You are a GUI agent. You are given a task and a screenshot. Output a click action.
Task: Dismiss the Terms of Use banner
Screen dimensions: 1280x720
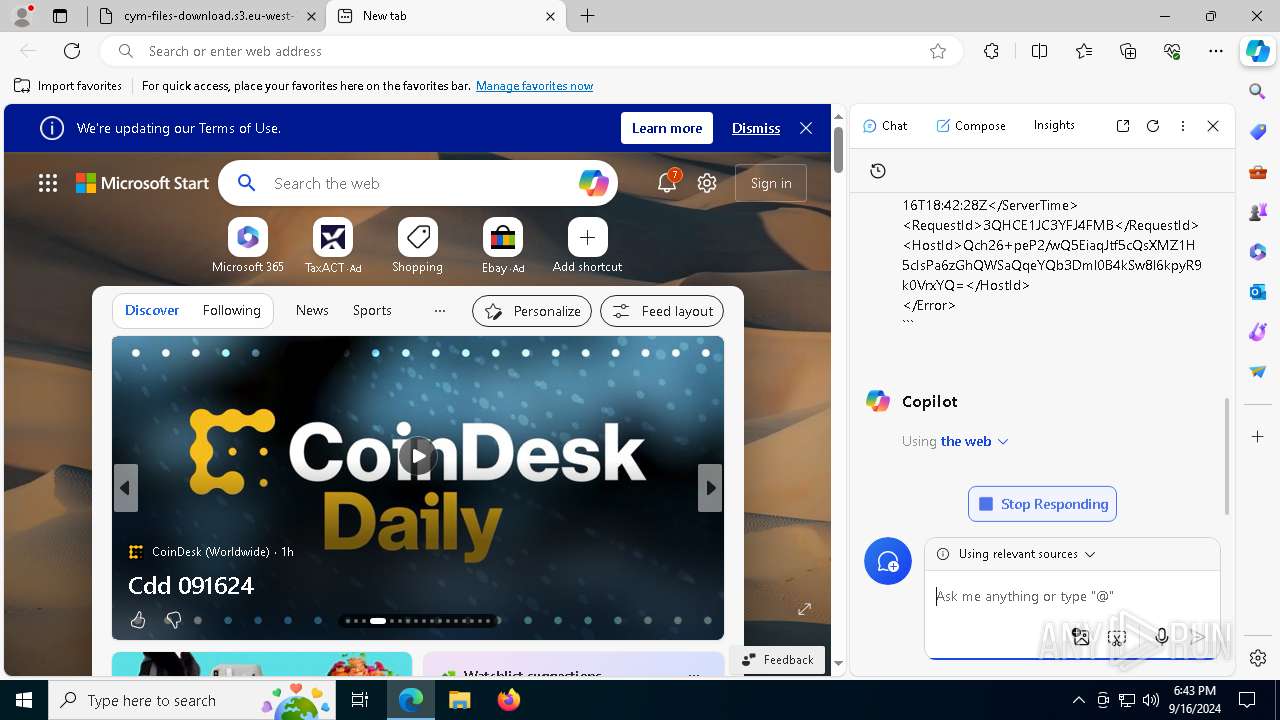tap(756, 128)
